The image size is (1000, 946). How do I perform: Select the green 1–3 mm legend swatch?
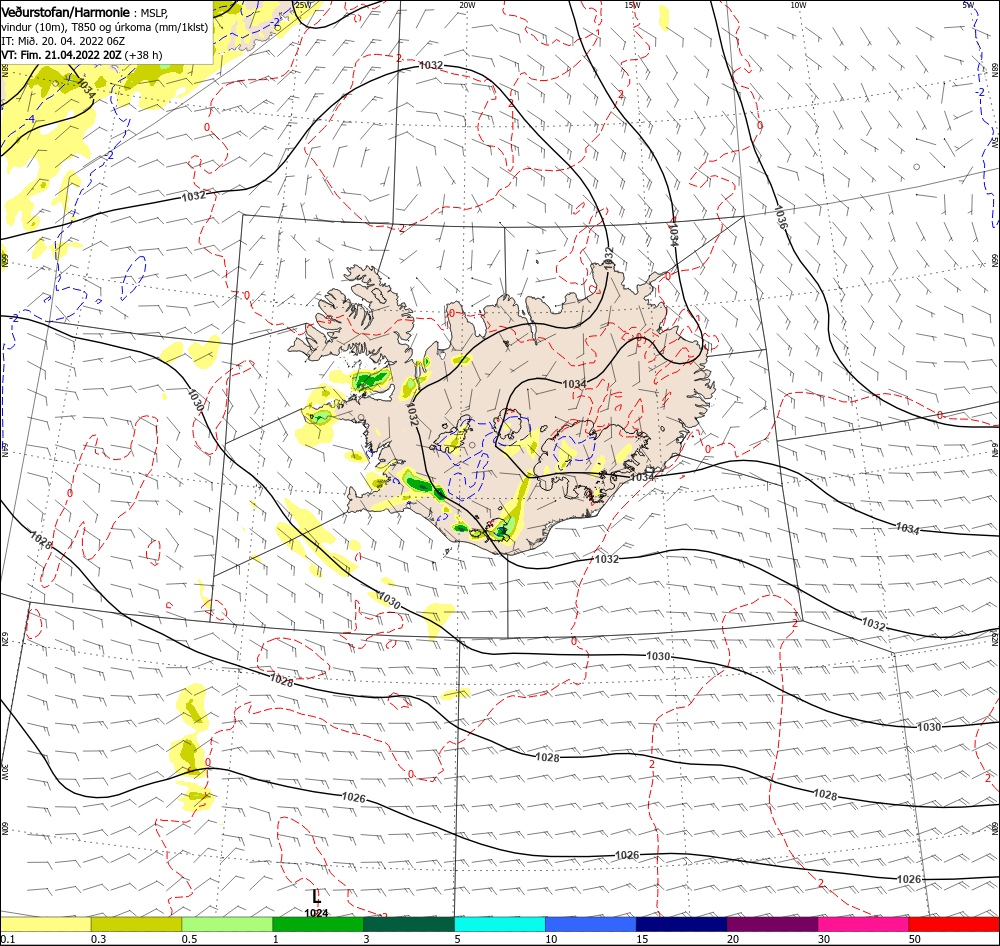tap(318, 924)
